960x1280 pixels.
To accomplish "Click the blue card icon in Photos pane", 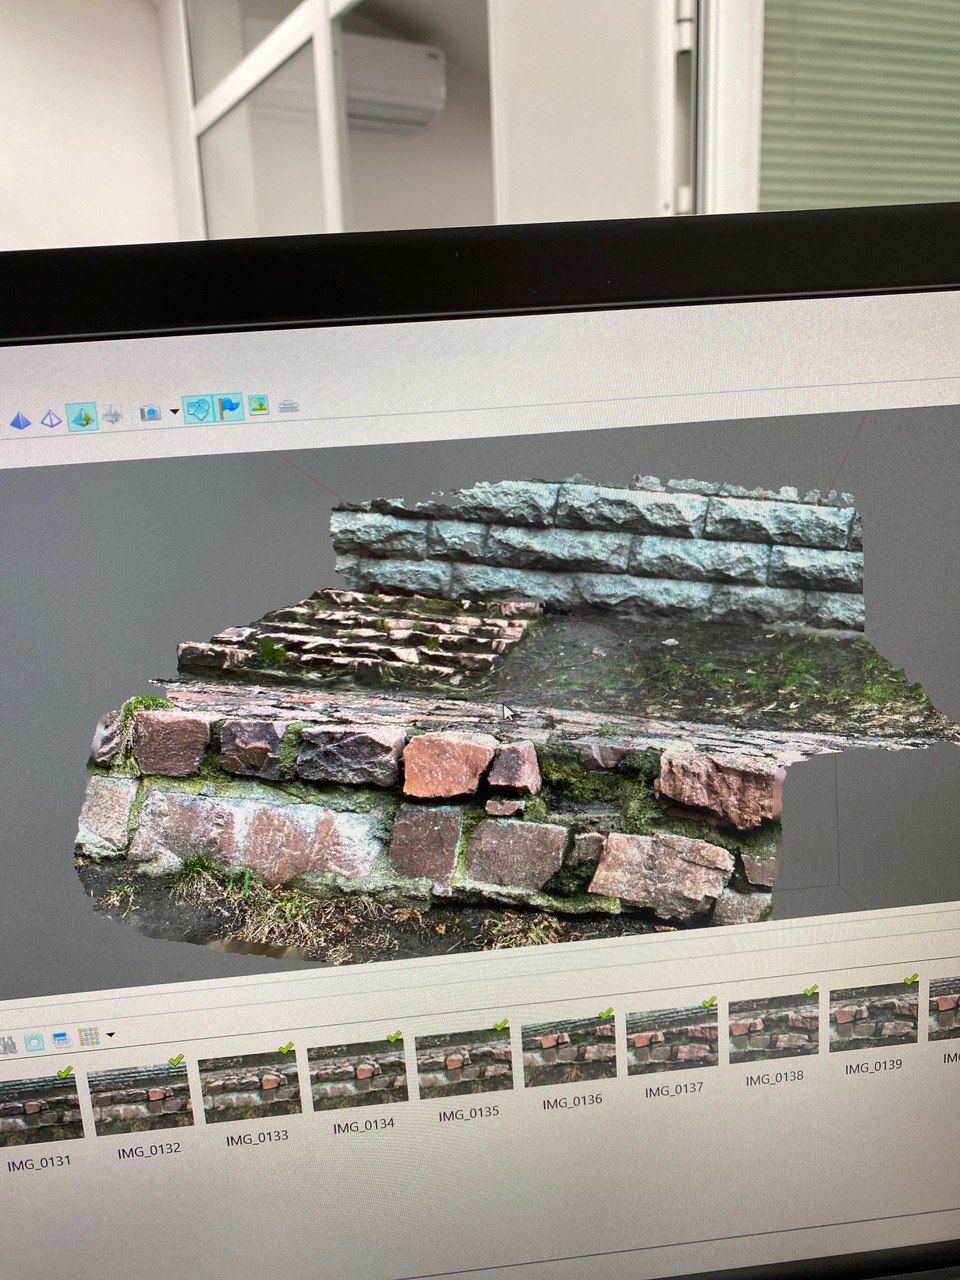I will (x=61, y=1039).
